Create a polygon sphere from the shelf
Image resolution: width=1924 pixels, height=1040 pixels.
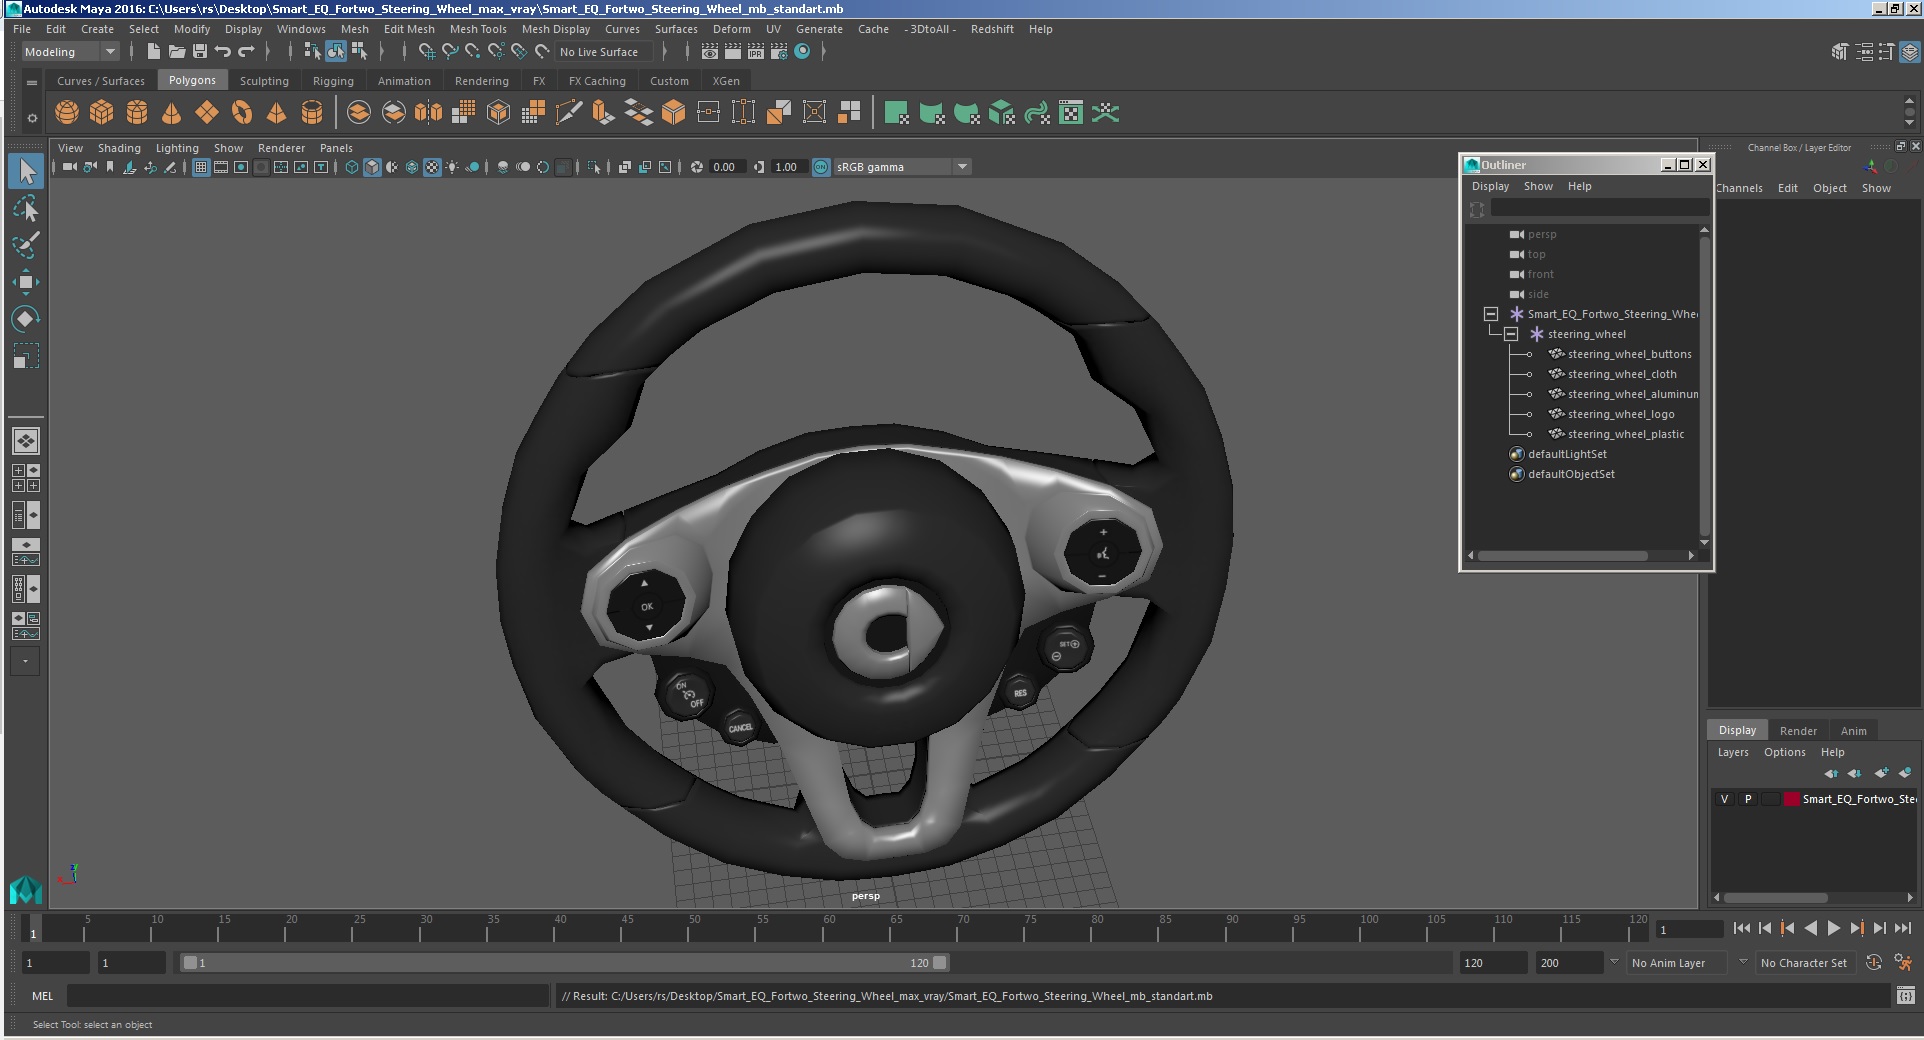click(x=67, y=113)
